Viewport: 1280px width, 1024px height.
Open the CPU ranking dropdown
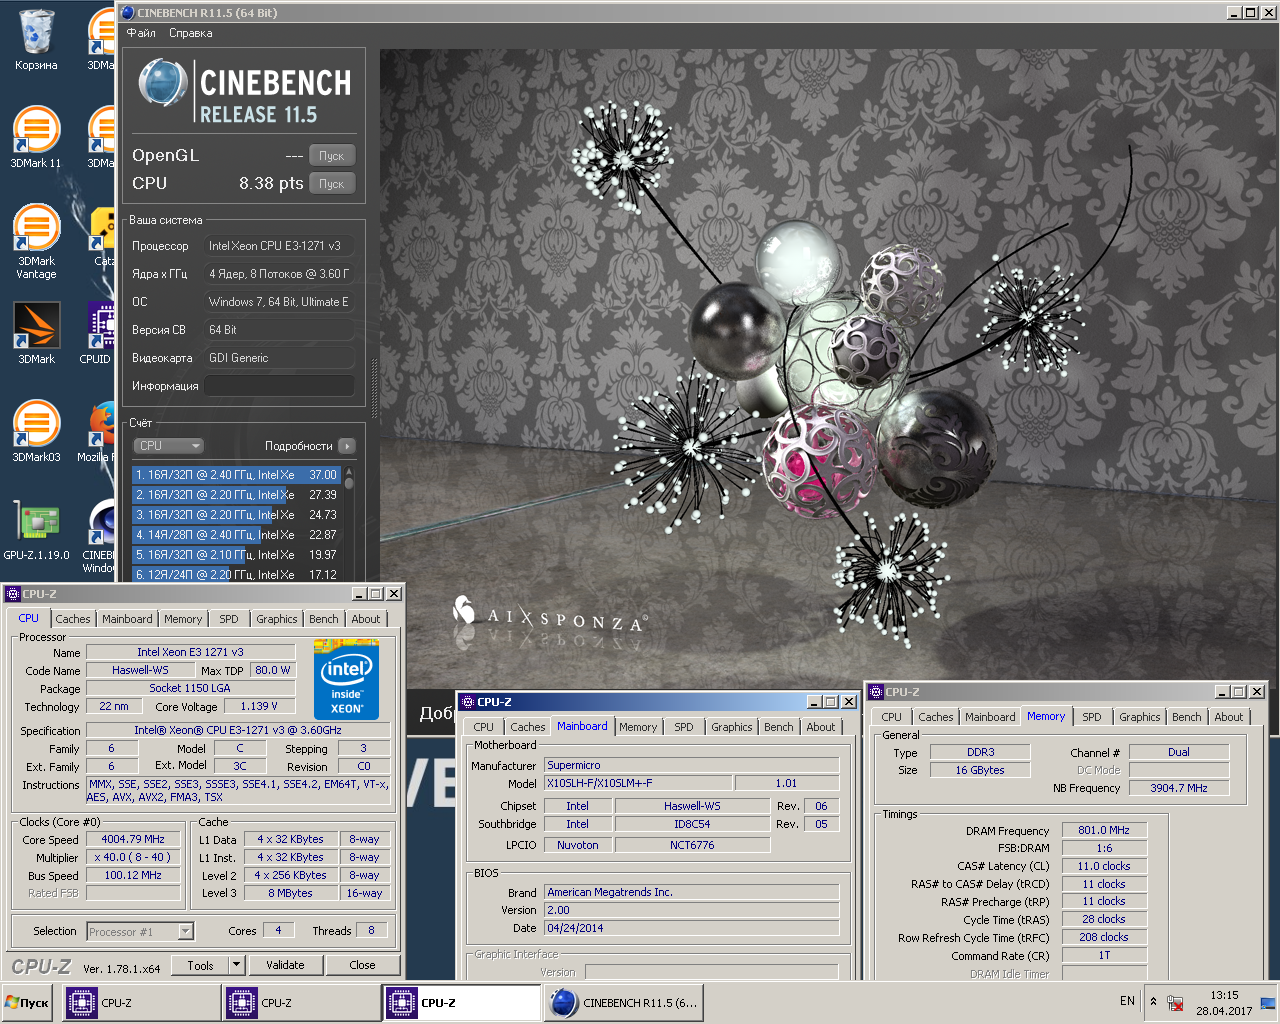pyautogui.click(x=169, y=446)
